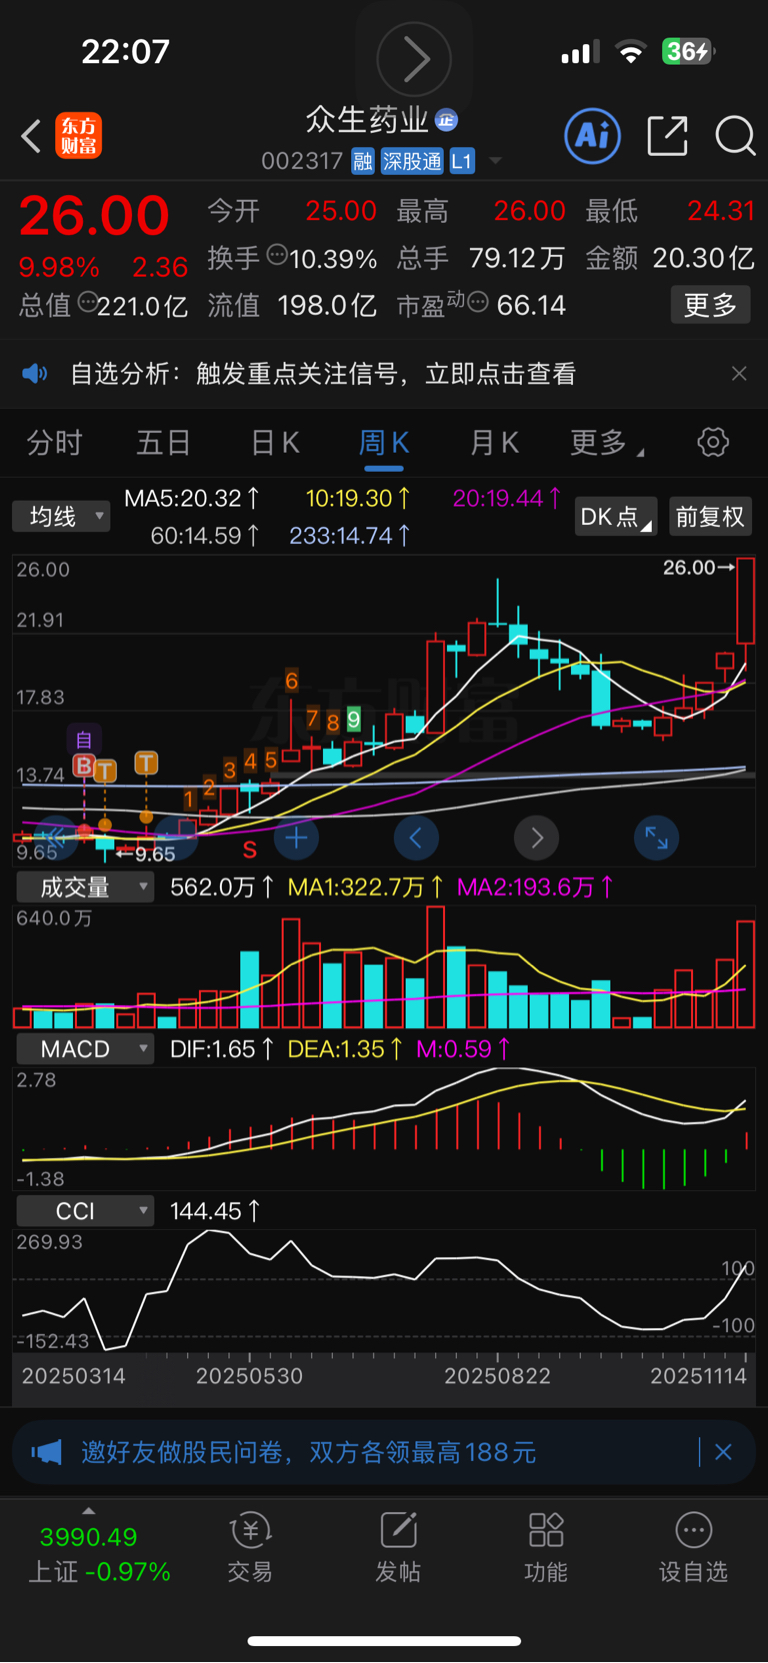The width and height of the screenshot is (768, 1663).
Task: Open chart settings gear icon
Action: coord(713,442)
